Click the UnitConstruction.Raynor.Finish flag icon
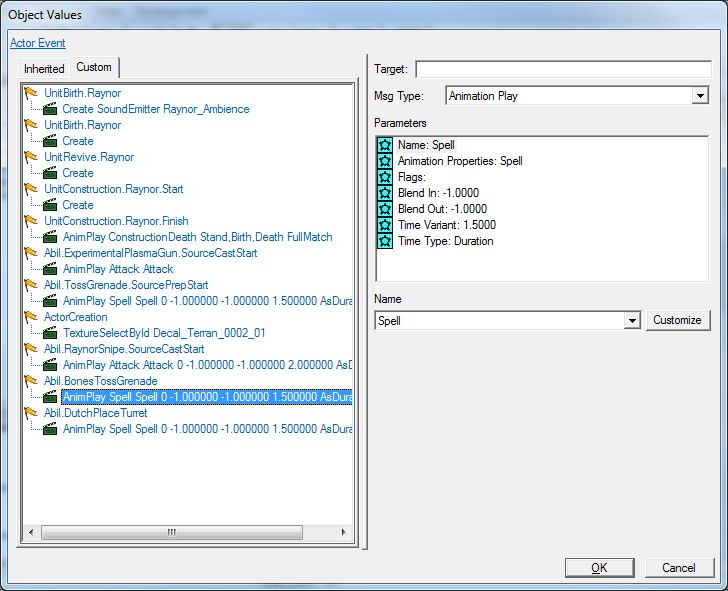The image size is (728, 591). [x=31, y=221]
